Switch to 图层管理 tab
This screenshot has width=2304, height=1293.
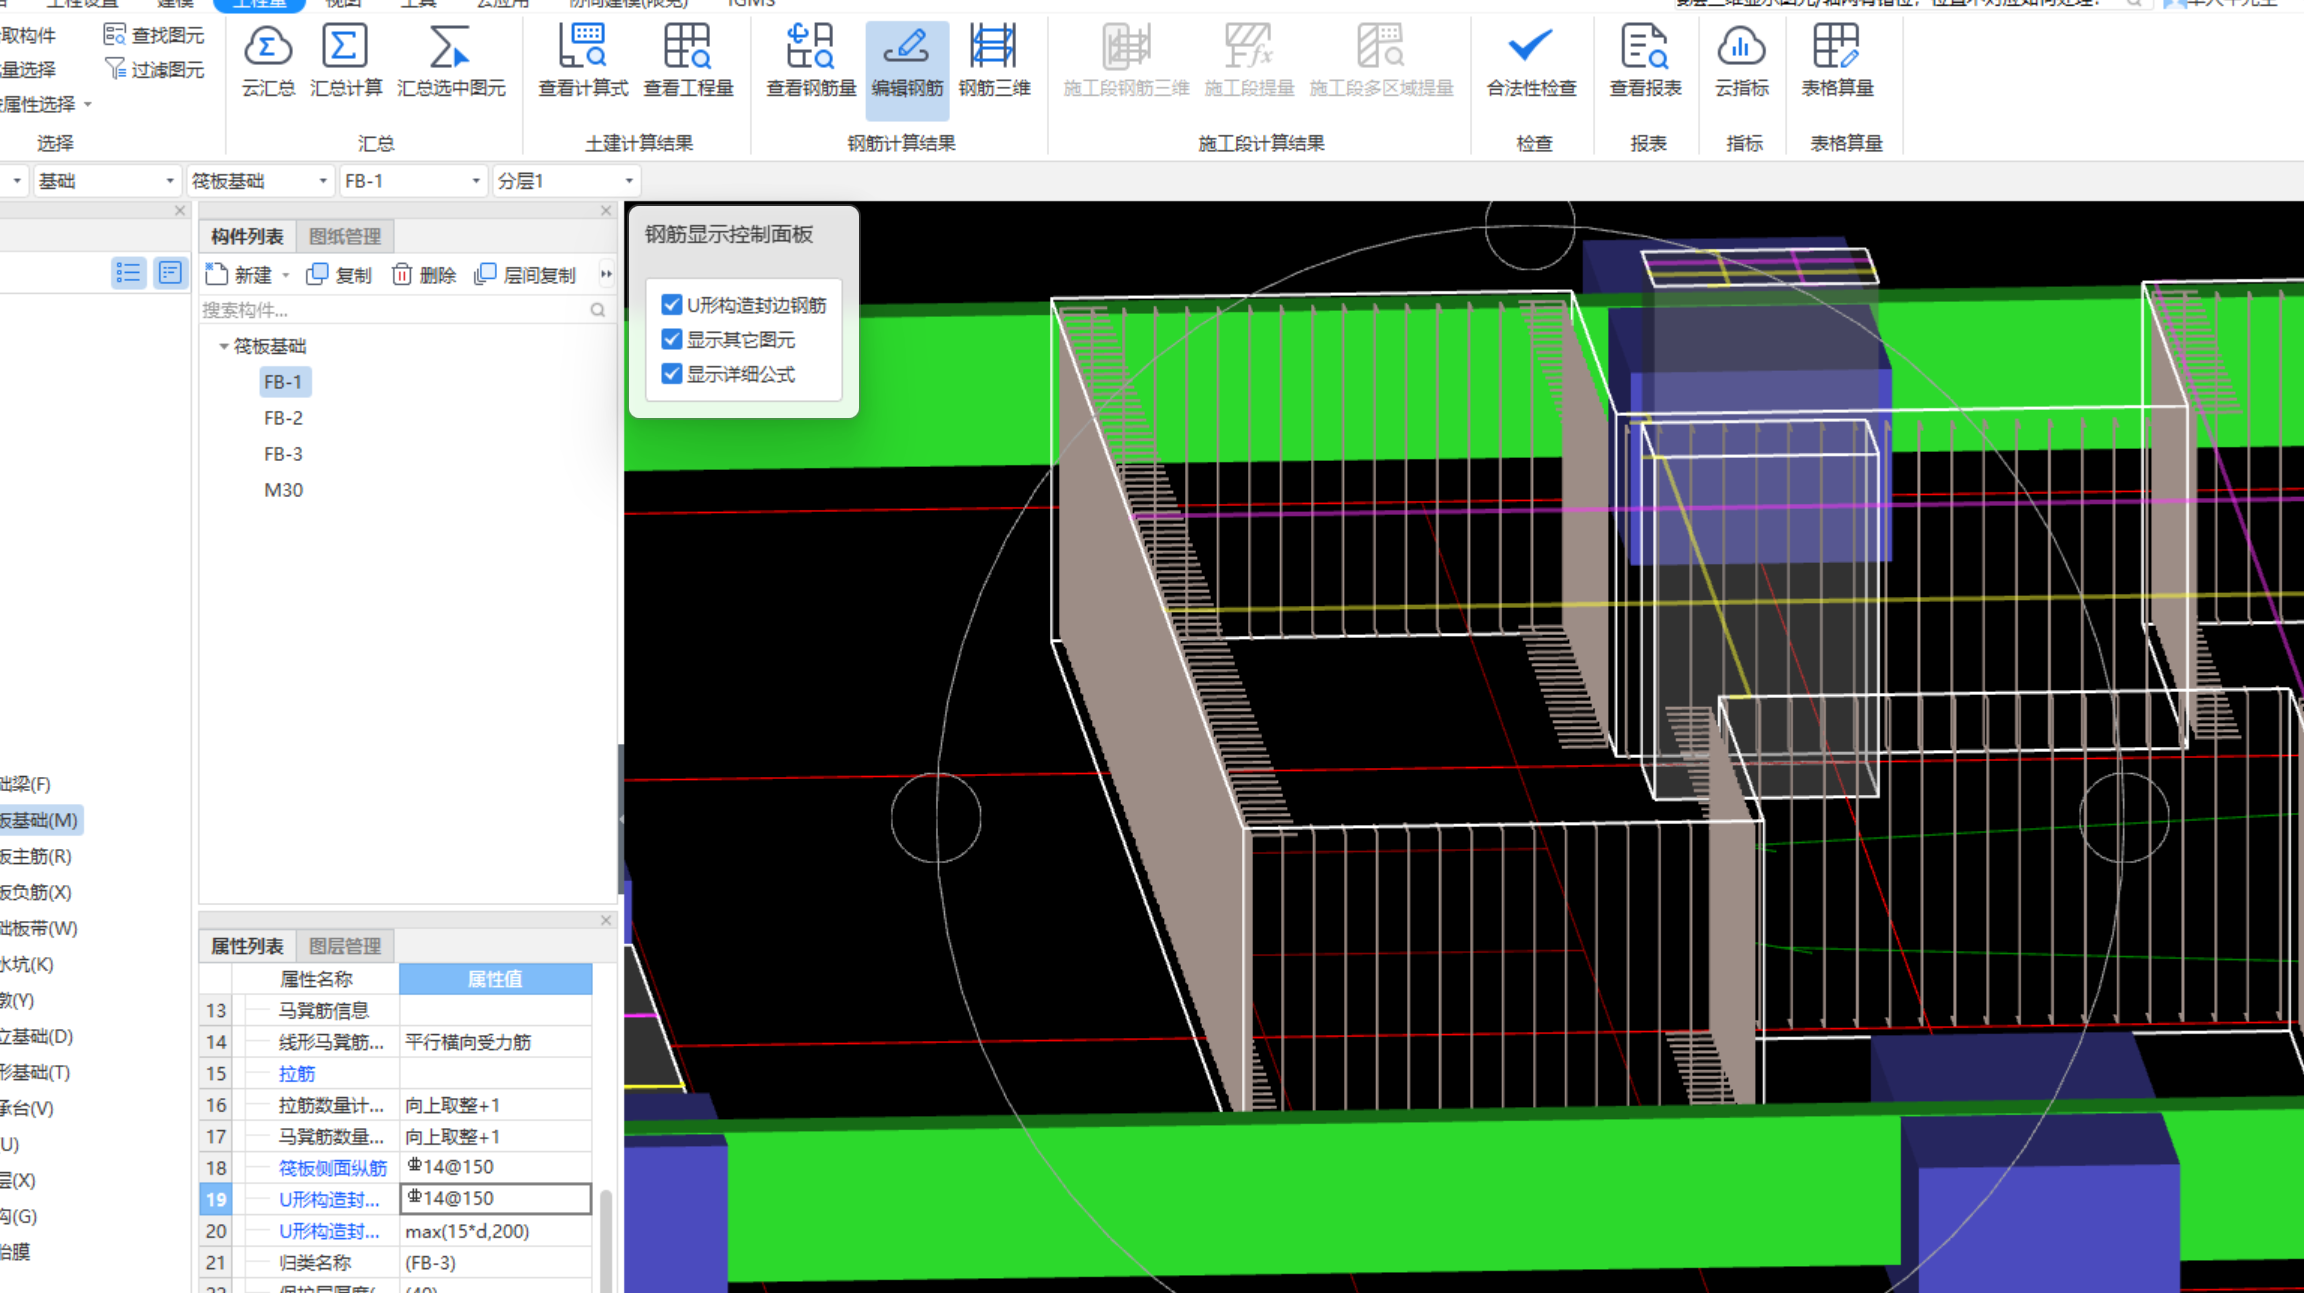coord(345,946)
